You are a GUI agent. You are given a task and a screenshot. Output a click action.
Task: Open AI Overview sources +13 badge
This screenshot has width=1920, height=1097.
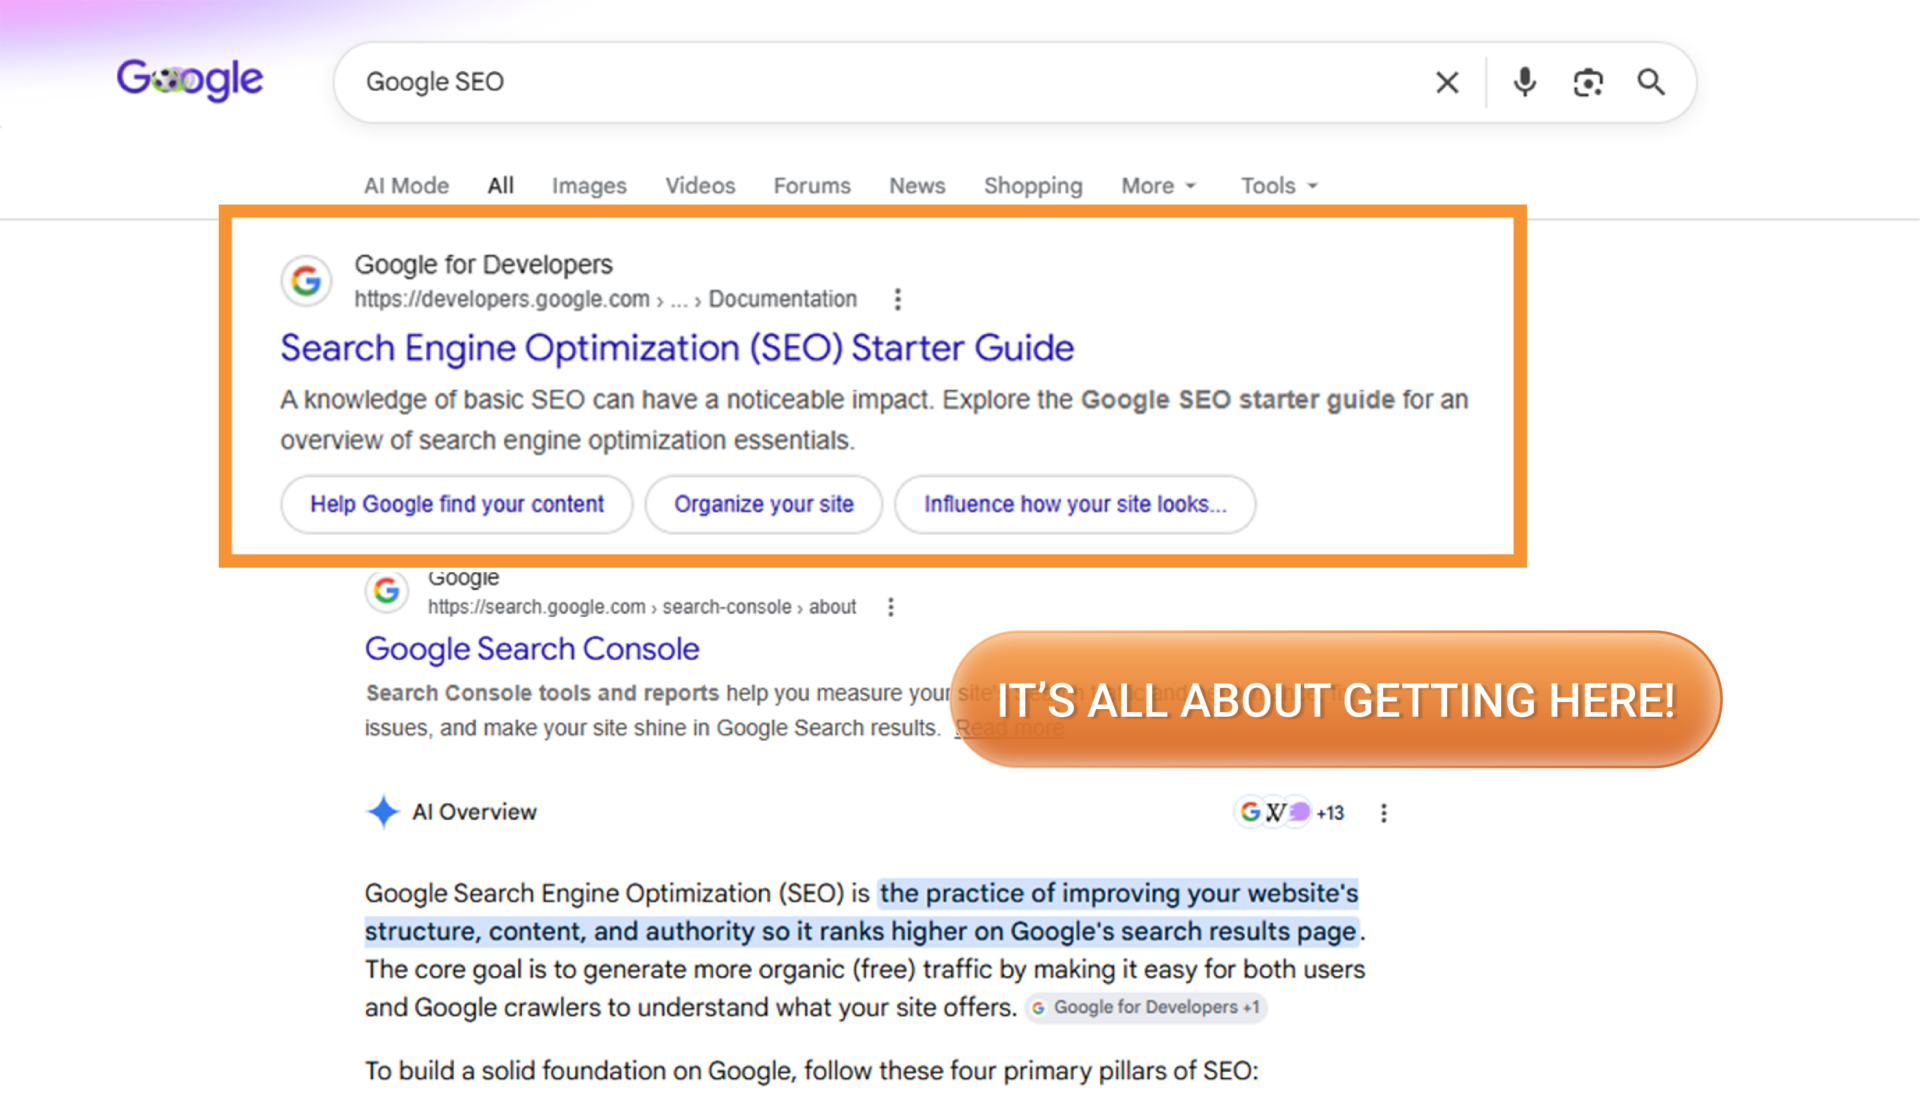pos(1291,812)
